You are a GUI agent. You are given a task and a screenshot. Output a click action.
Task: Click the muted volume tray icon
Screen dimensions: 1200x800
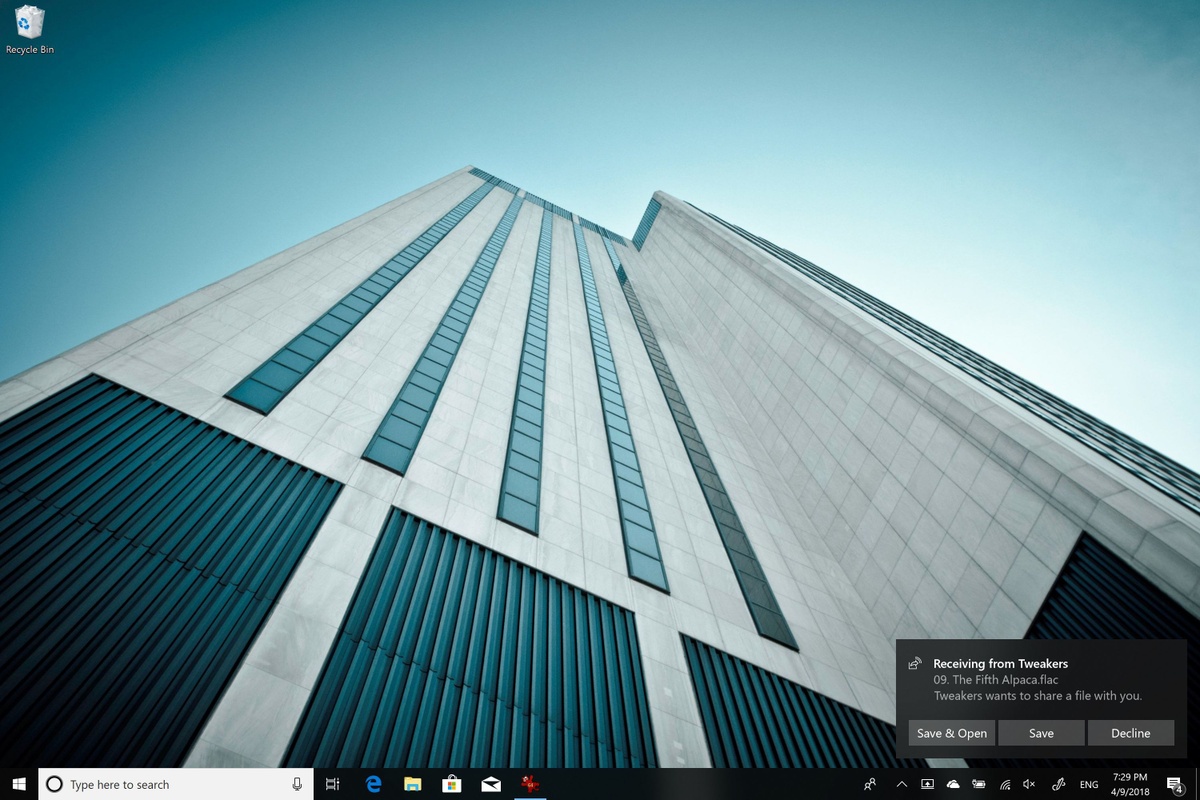(1030, 785)
